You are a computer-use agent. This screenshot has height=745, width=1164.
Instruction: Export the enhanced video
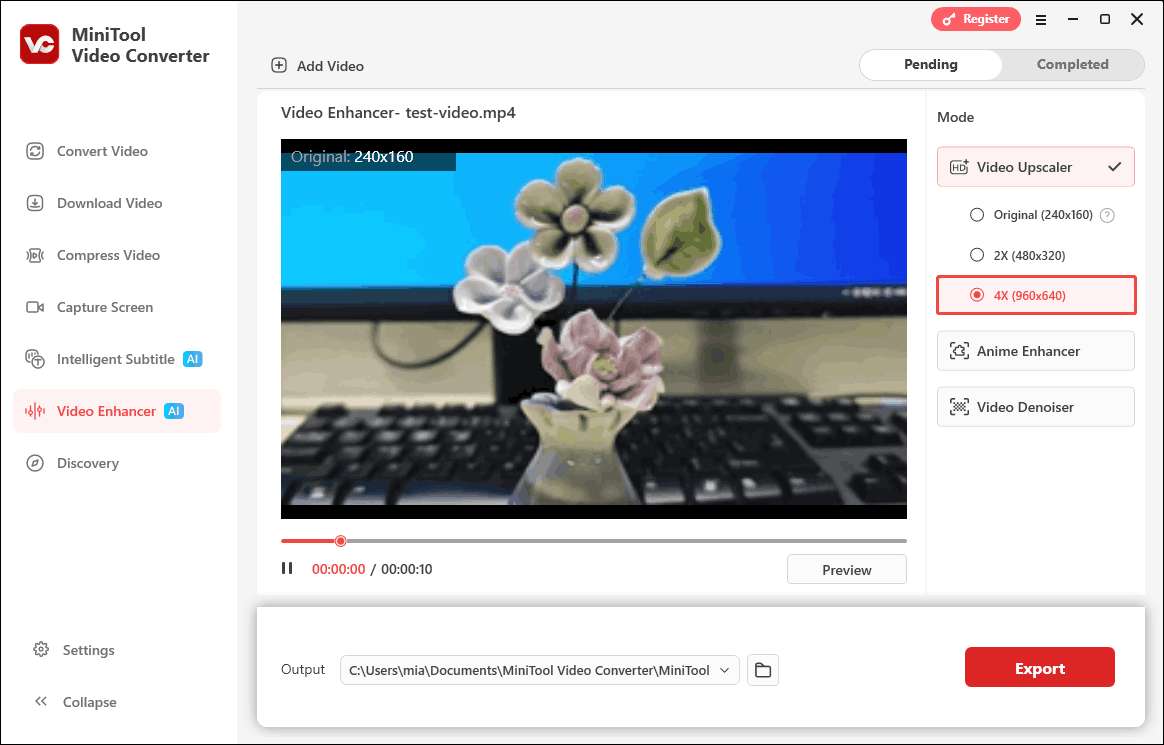pyautogui.click(x=1039, y=667)
